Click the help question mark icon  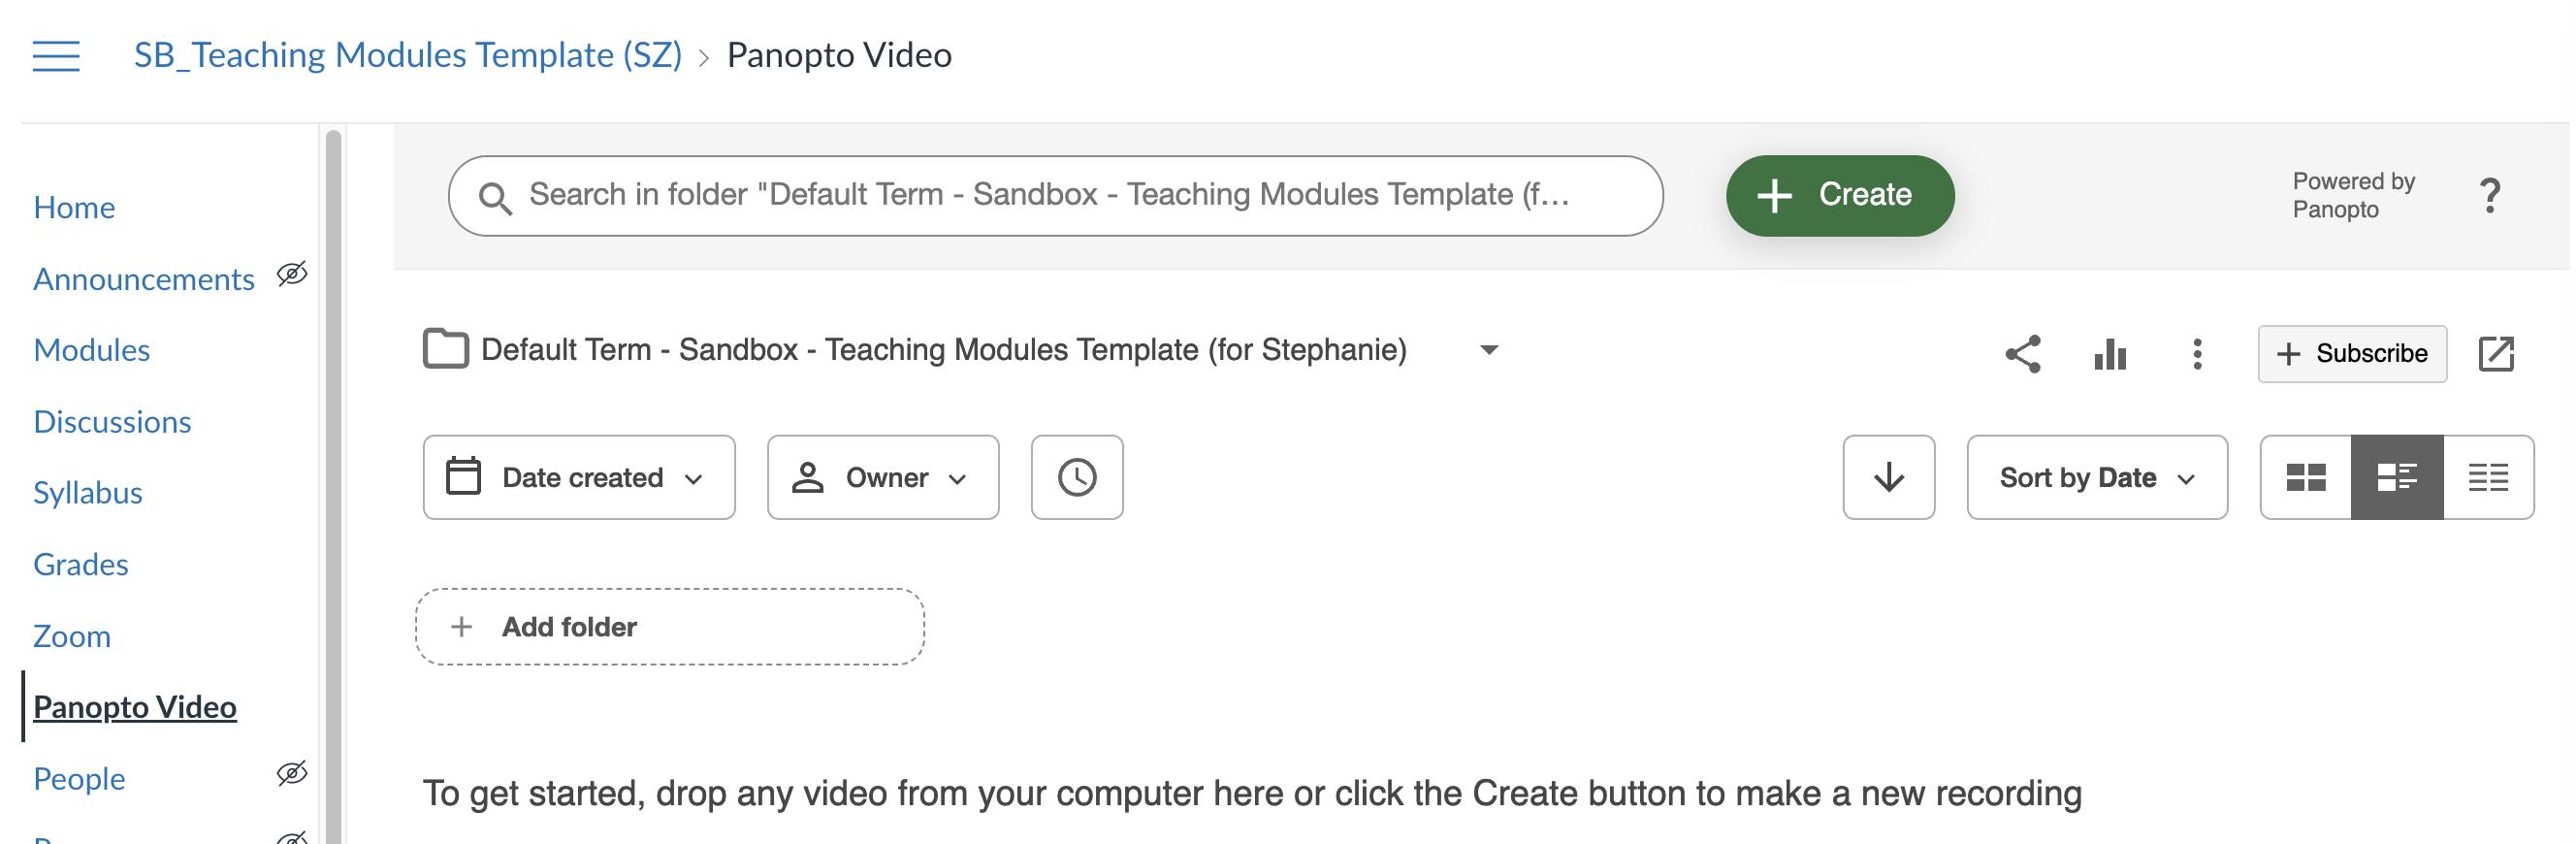(2489, 195)
